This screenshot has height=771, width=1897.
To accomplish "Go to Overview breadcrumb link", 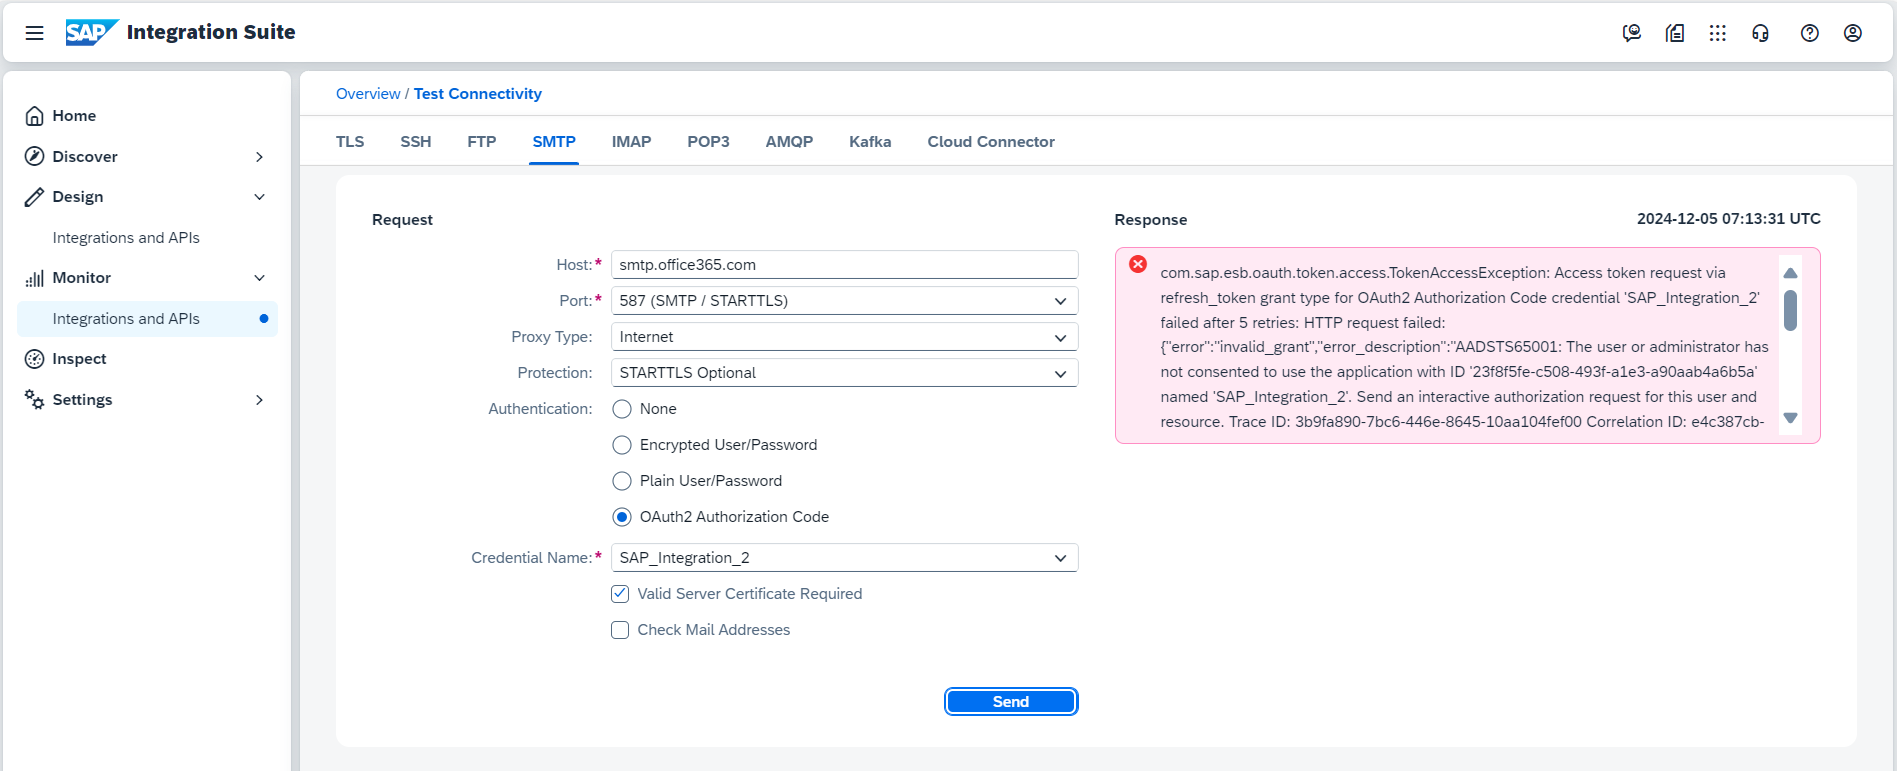I will [x=368, y=94].
